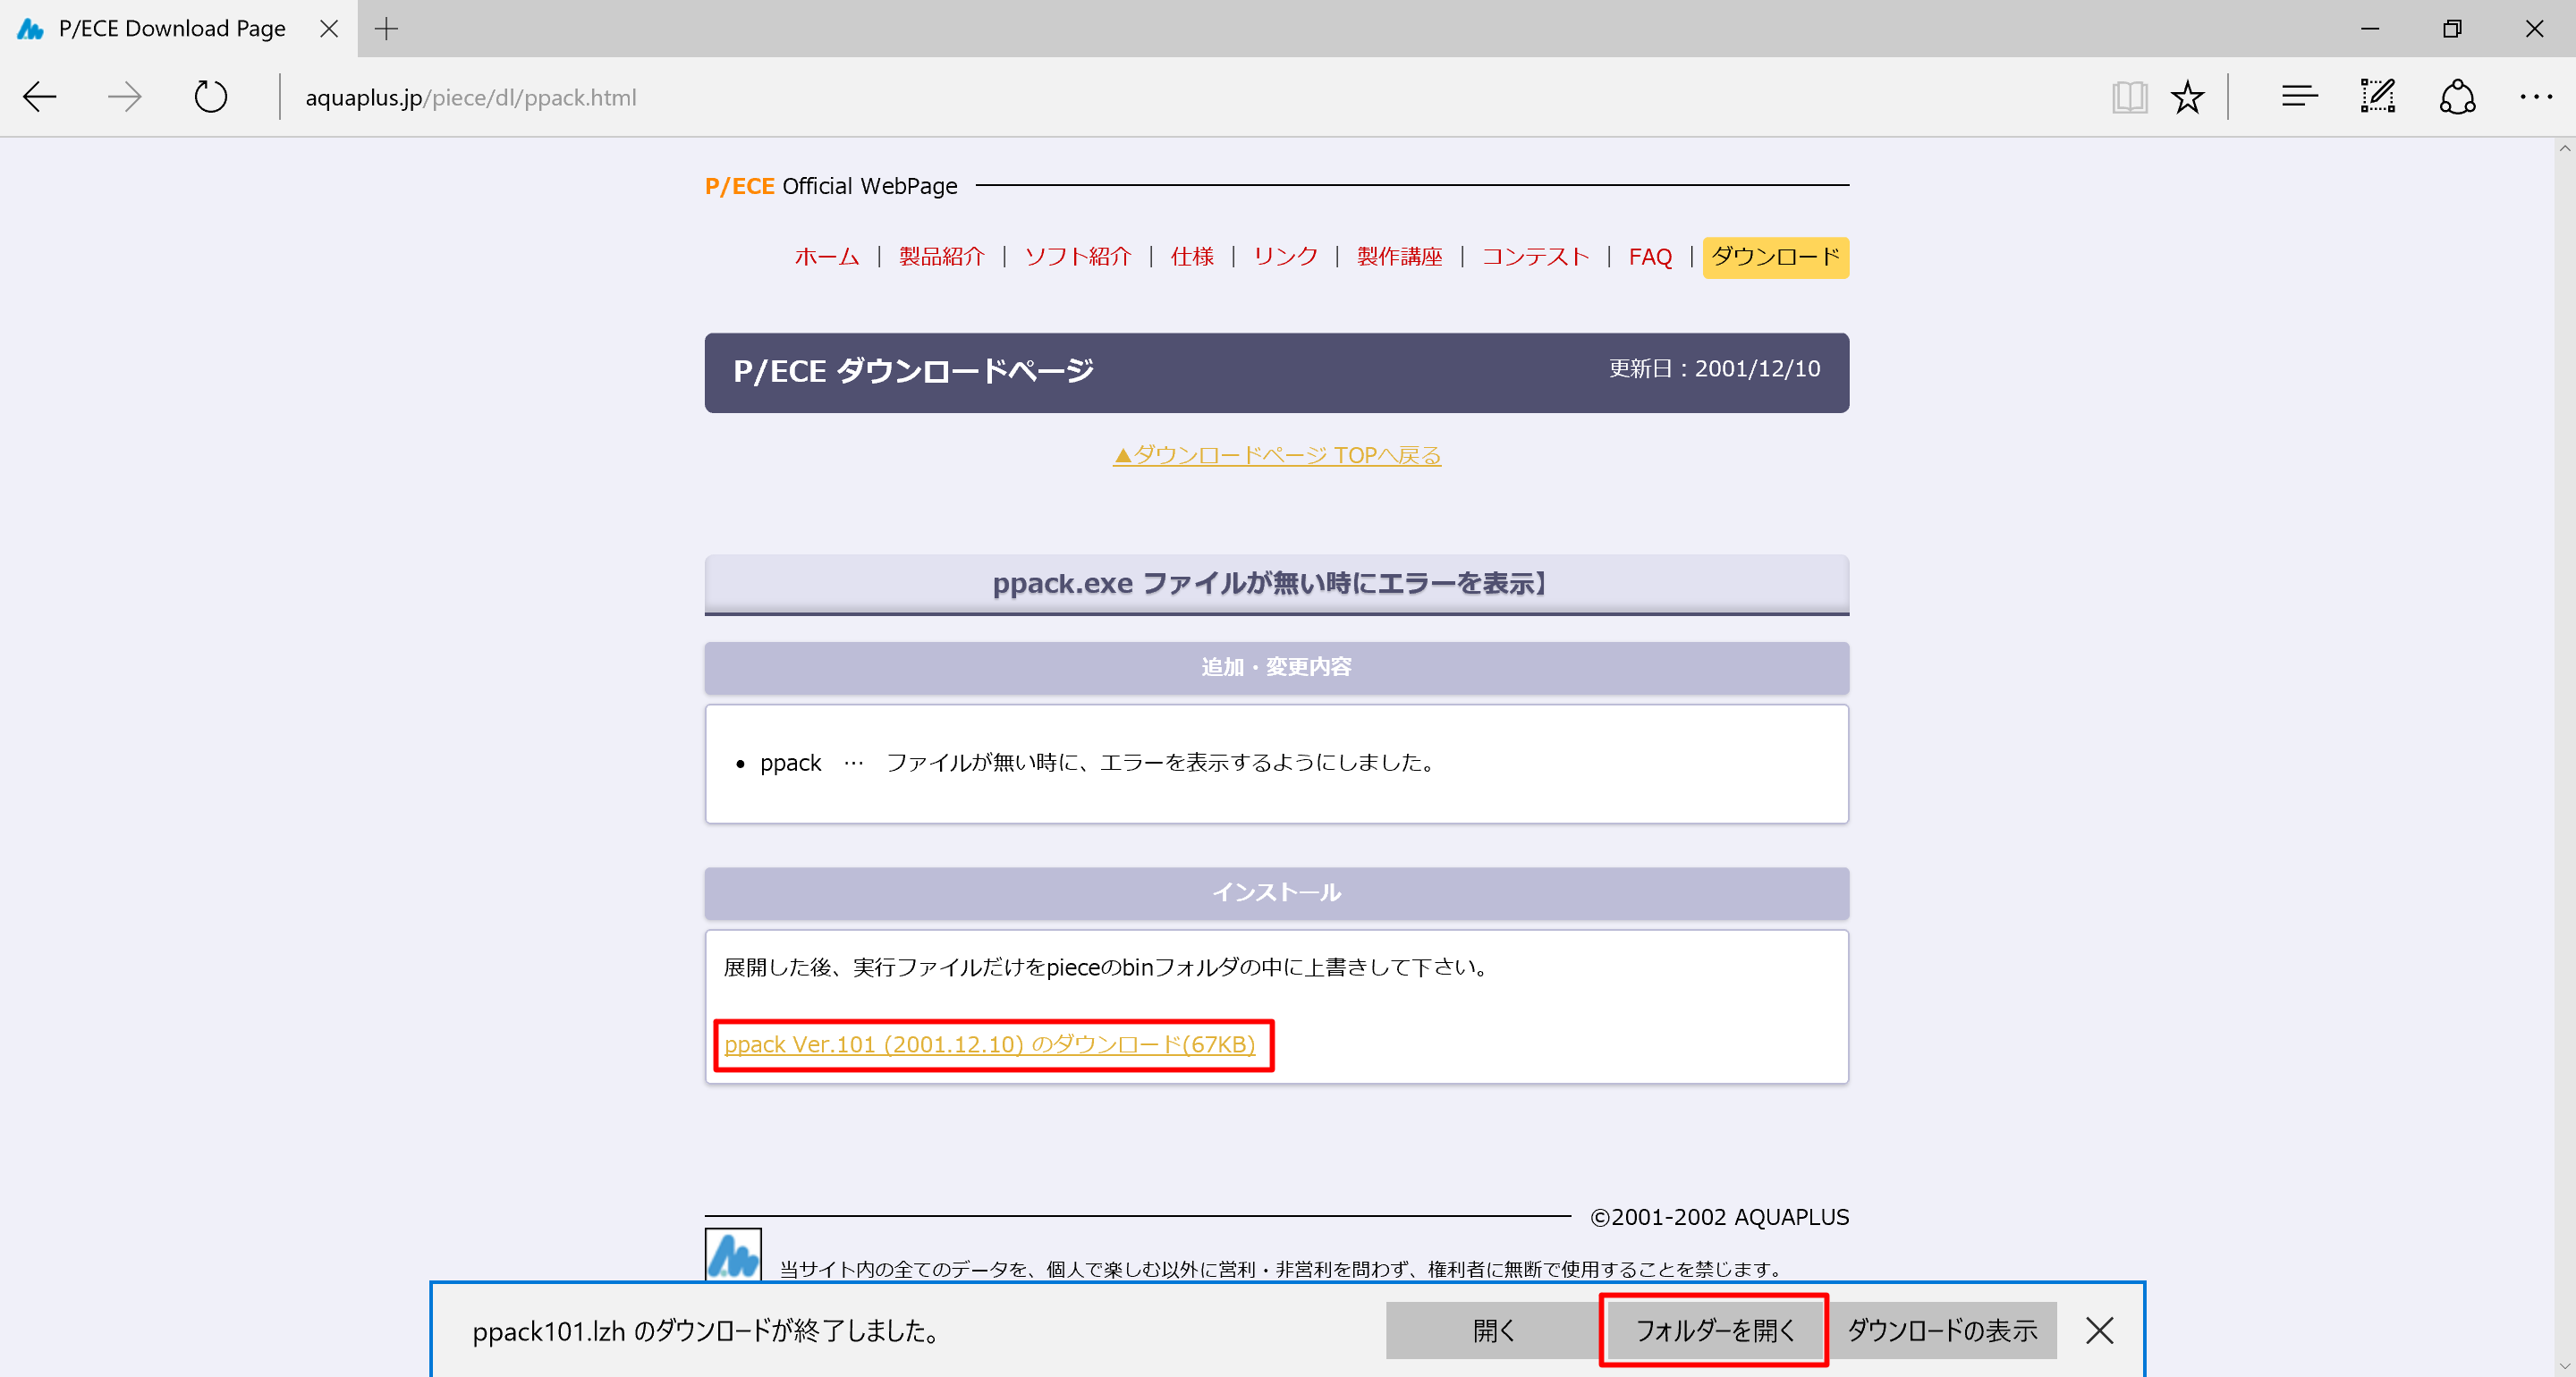Dismiss the download notification bar
Image resolution: width=2576 pixels, height=1377 pixels.
(x=2100, y=1330)
